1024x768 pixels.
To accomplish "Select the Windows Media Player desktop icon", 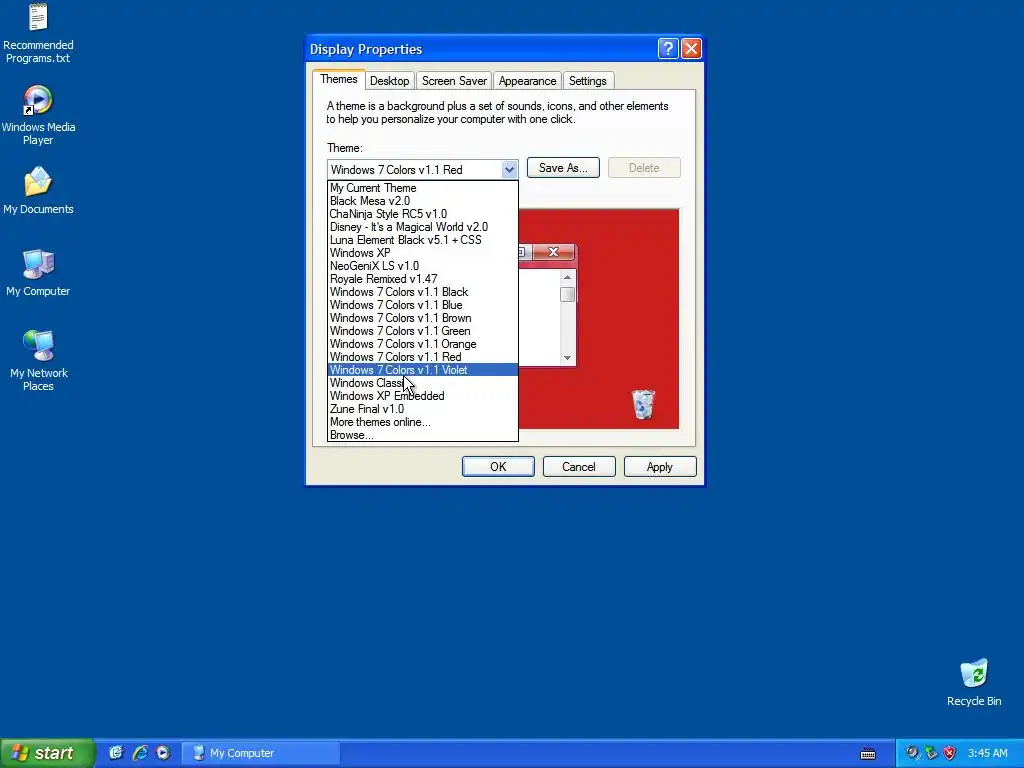I will click(x=38, y=115).
